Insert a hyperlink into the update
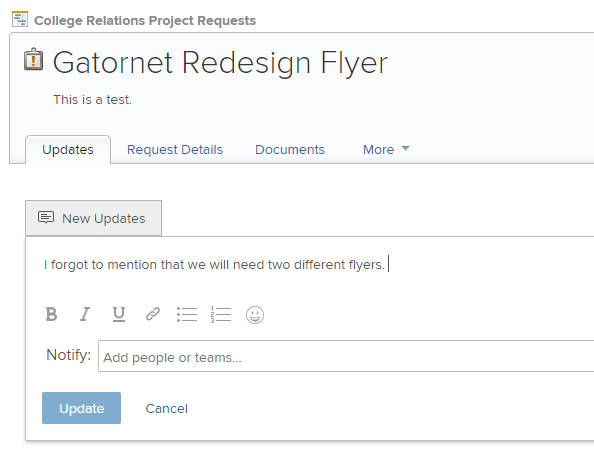Viewport: 594px width, 467px height. pyautogui.click(x=153, y=314)
